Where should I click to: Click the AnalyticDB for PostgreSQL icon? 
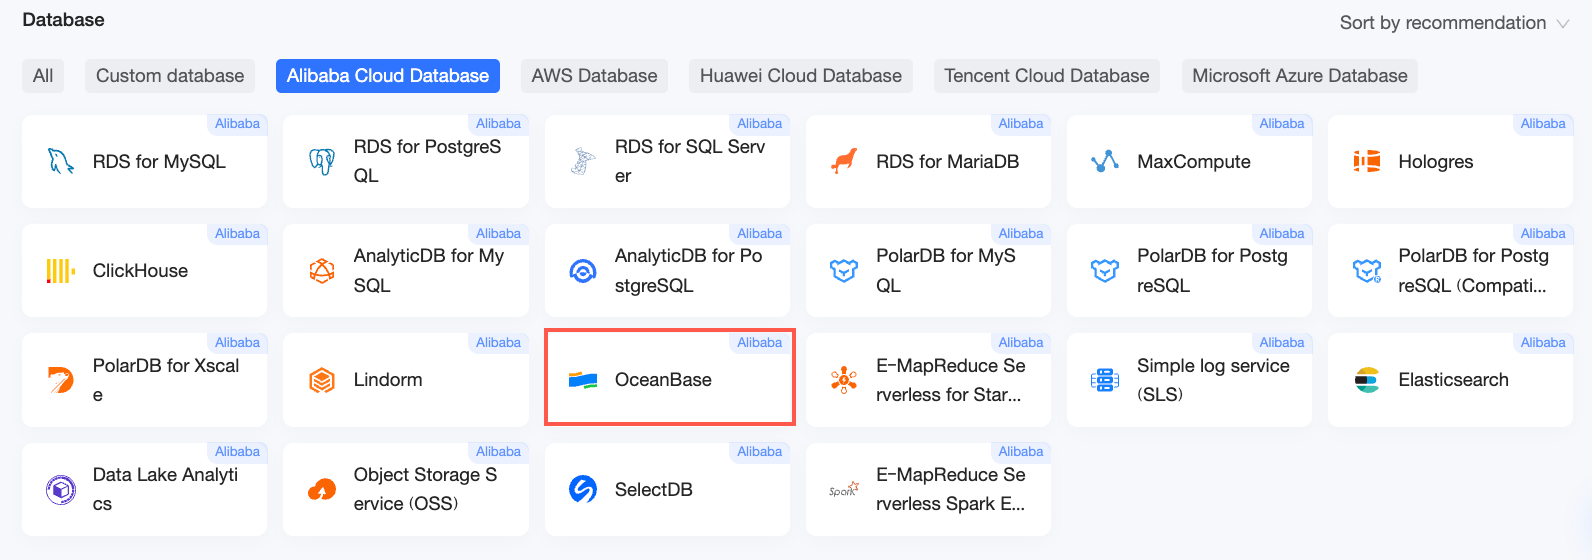(x=583, y=271)
